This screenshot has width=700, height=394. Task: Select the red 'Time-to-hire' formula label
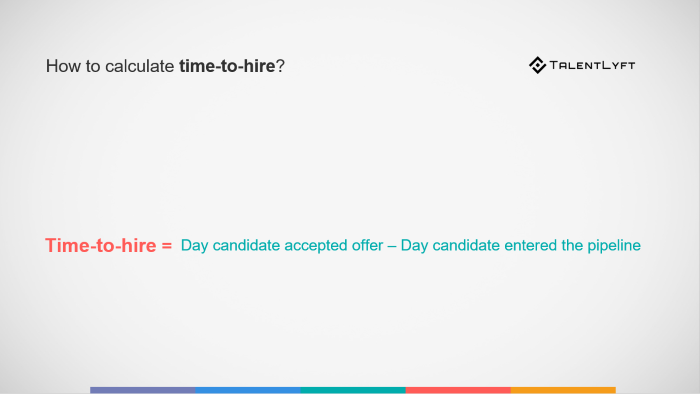point(100,245)
